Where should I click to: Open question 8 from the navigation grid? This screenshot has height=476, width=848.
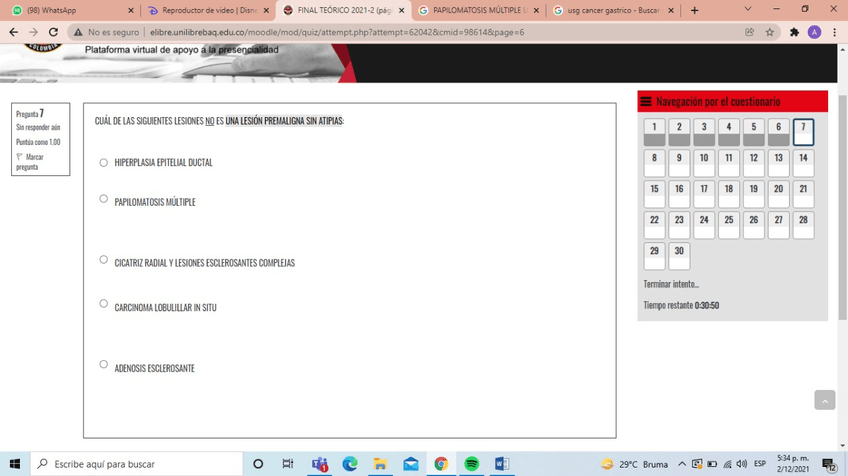(654, 163)
